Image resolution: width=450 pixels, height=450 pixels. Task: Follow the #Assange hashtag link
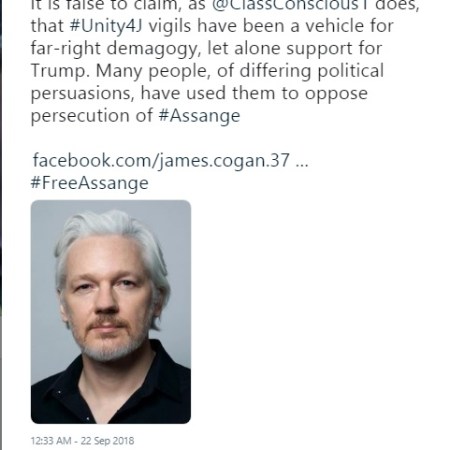pyautogui.click(x=199, y=116)
